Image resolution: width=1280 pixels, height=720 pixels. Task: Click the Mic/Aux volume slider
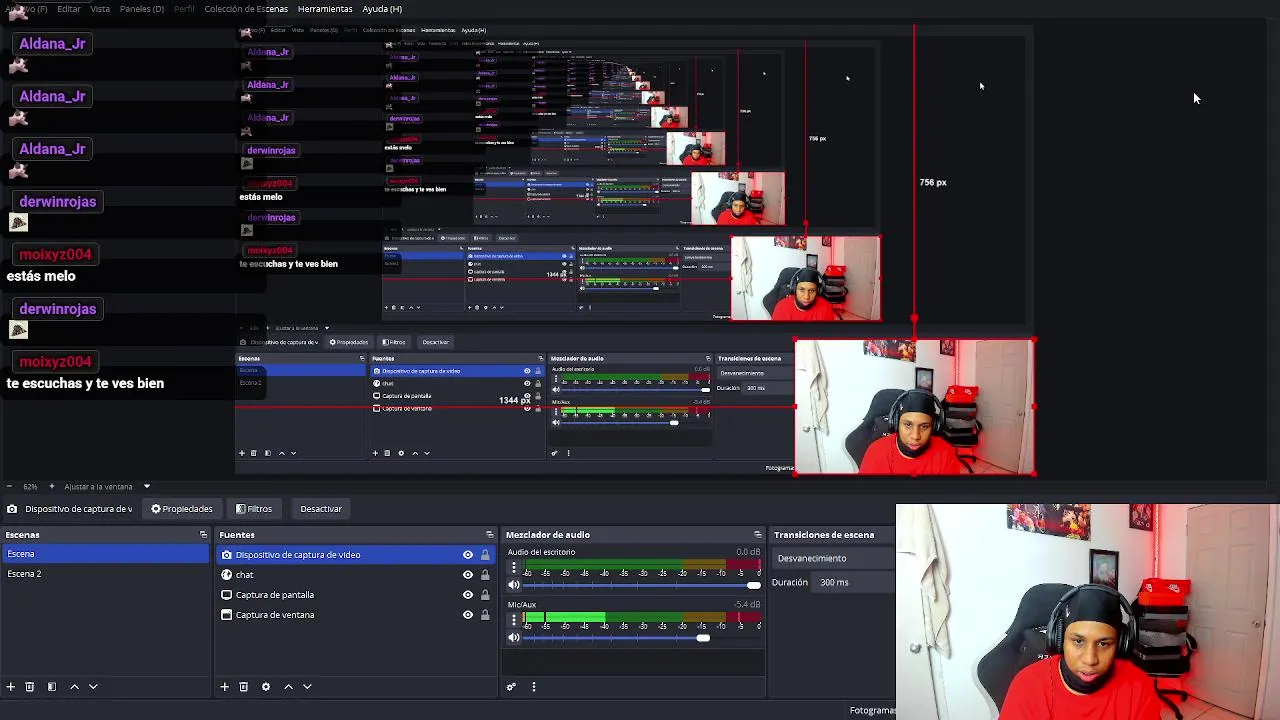pyautogui.click(x=642, y=638)
